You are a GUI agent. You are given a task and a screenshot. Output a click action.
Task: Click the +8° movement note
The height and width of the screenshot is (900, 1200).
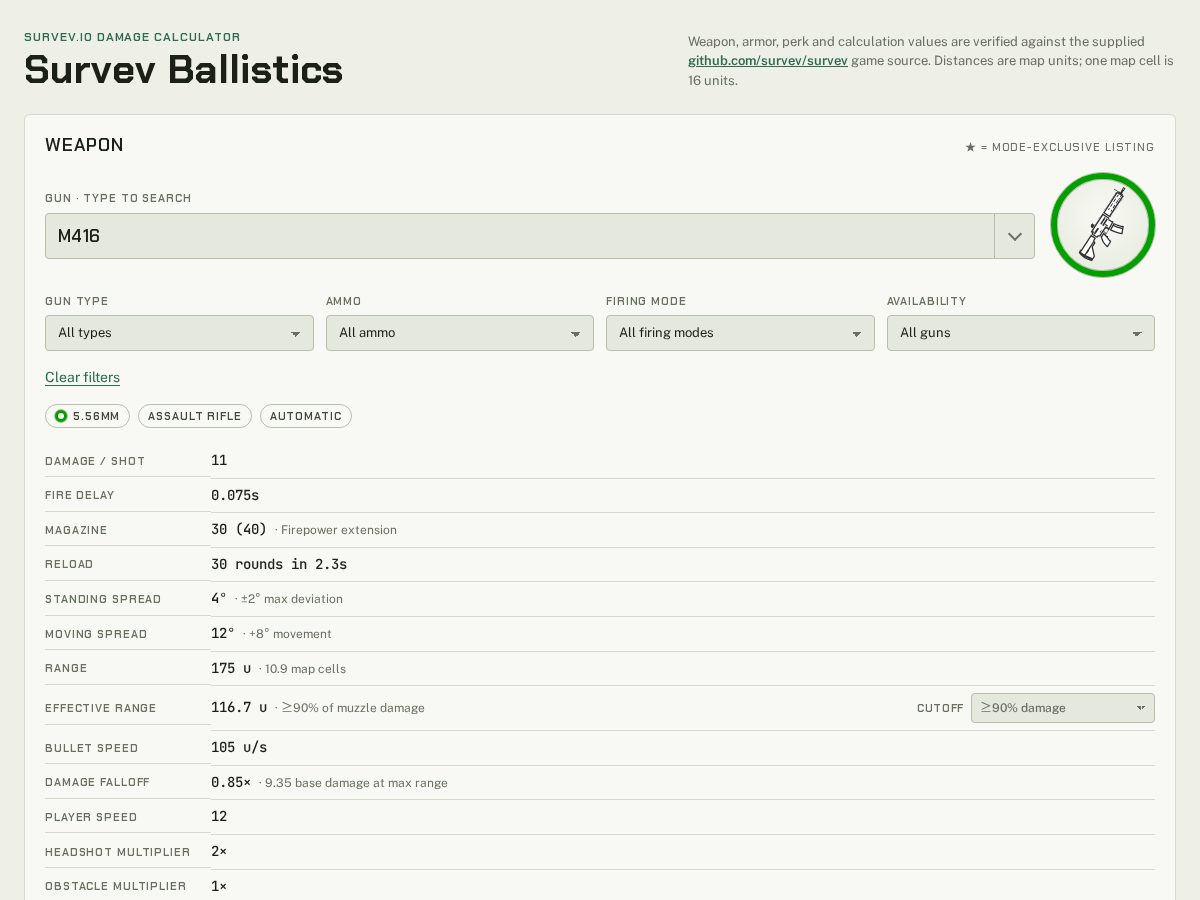[290, 634]
